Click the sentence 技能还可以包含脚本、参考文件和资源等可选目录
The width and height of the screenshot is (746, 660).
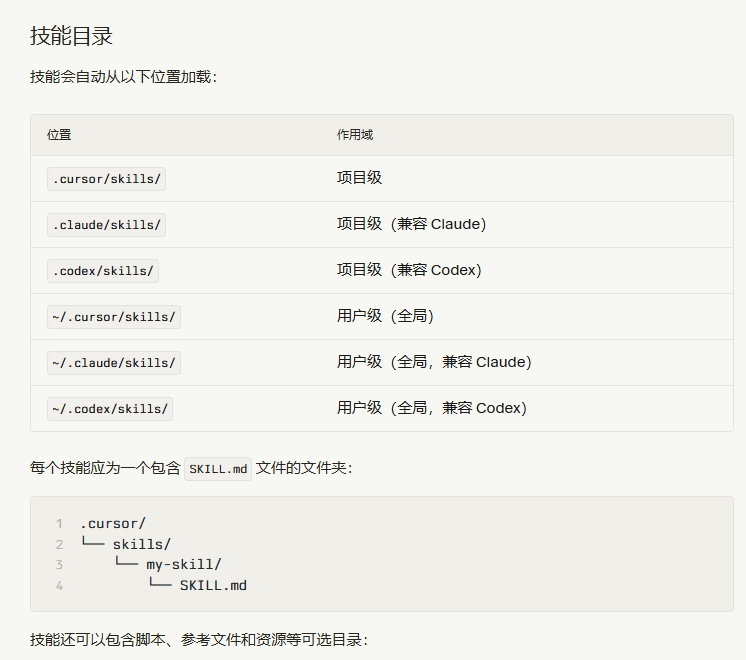(x=199, y=640)
